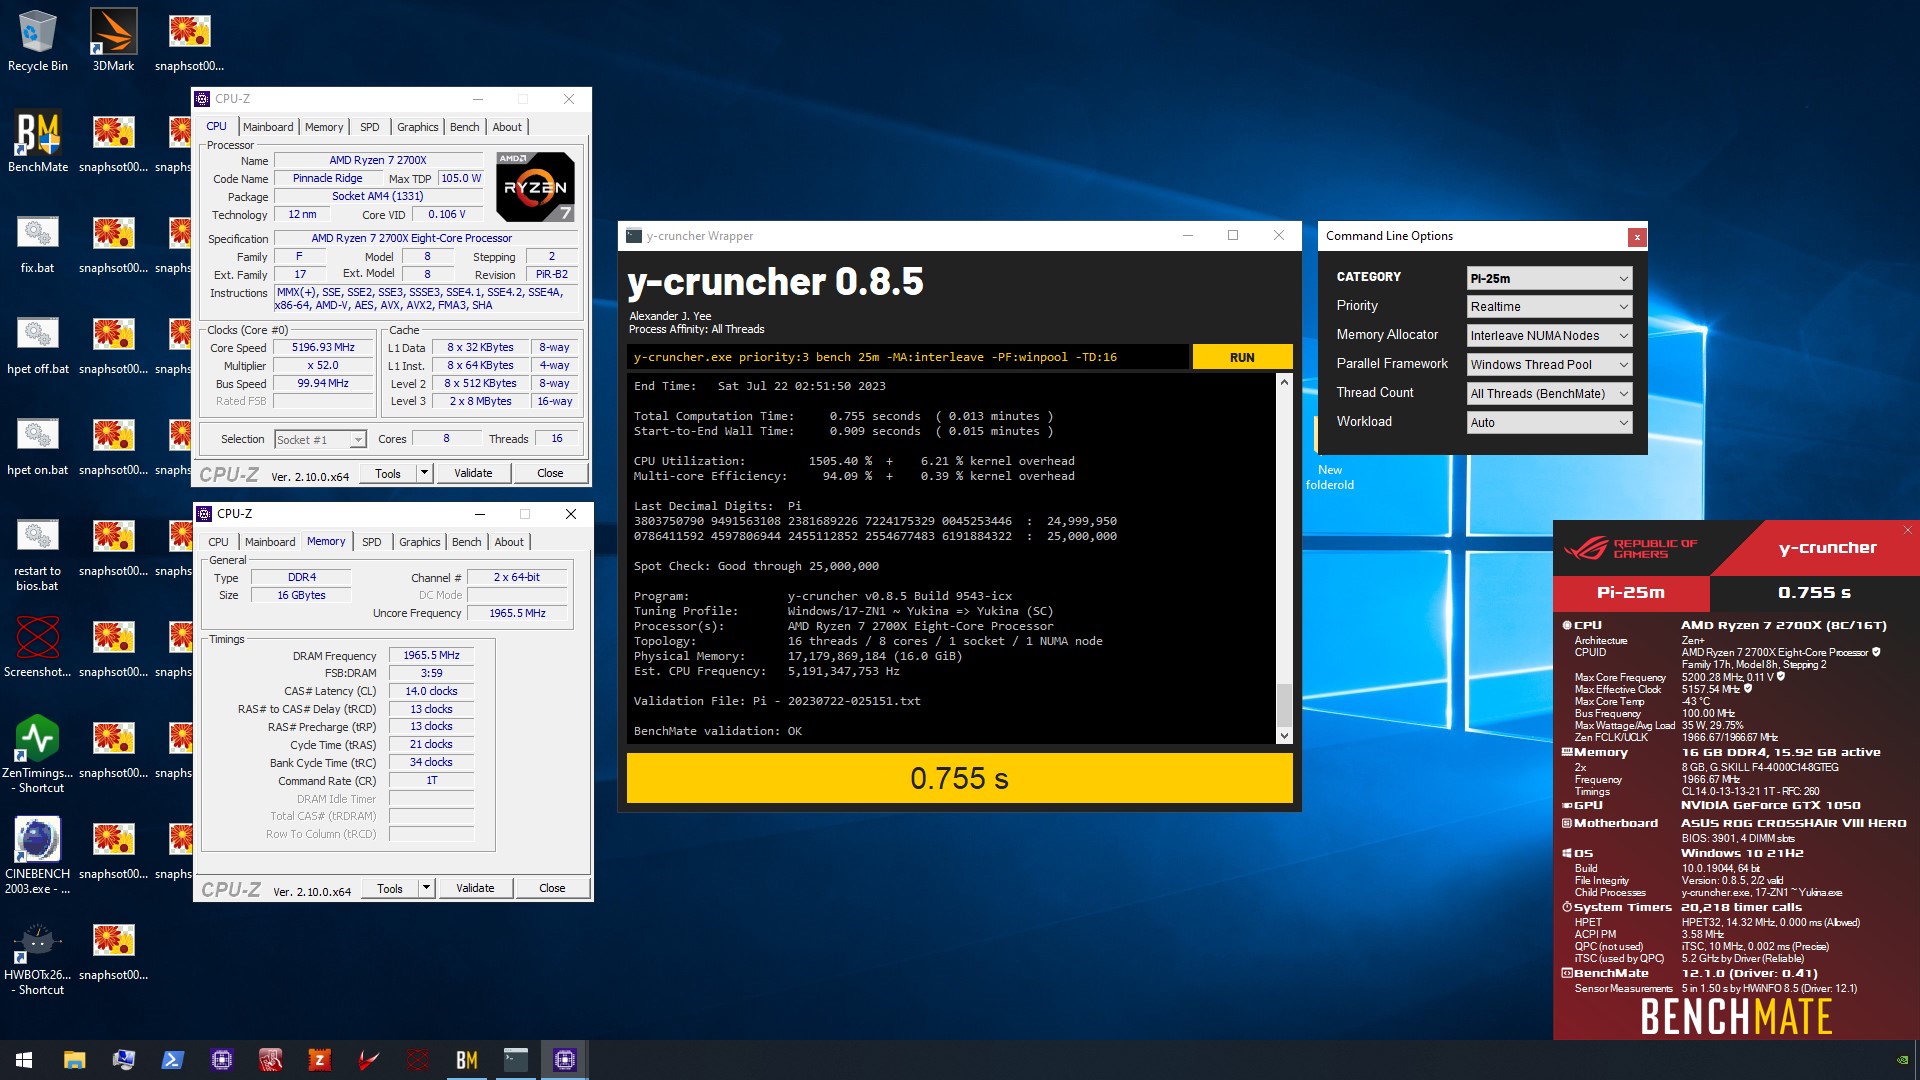Click the yellow 0.755 s result bar
Image resolution: width=1920 pixels, height=1080 pixels.
tap(959, 778)
